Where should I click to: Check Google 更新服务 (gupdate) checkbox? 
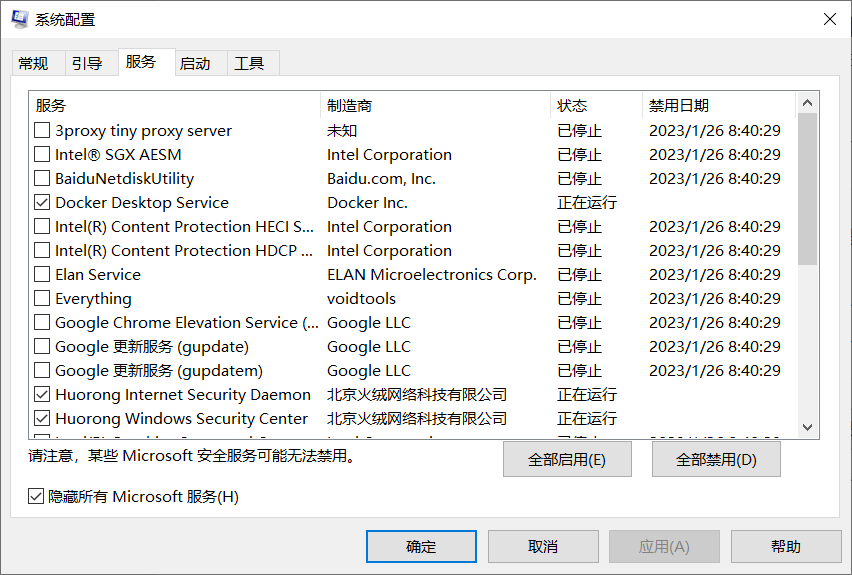tap(42, 346)
